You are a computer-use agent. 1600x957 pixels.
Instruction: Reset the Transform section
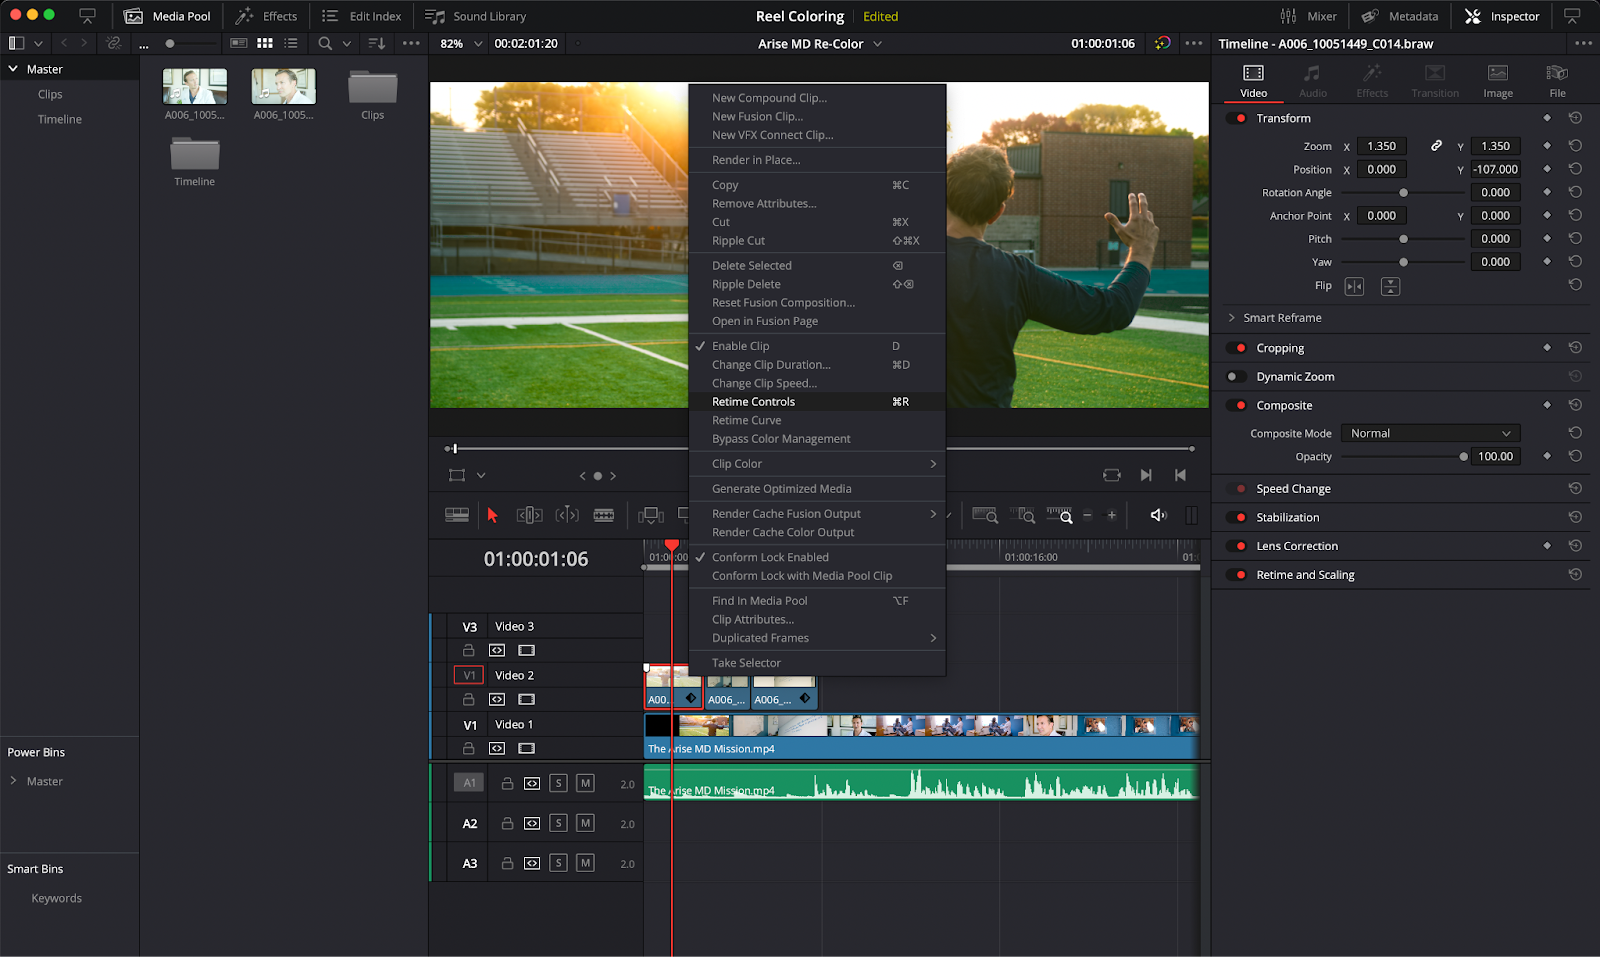(x=1575, y=118)
